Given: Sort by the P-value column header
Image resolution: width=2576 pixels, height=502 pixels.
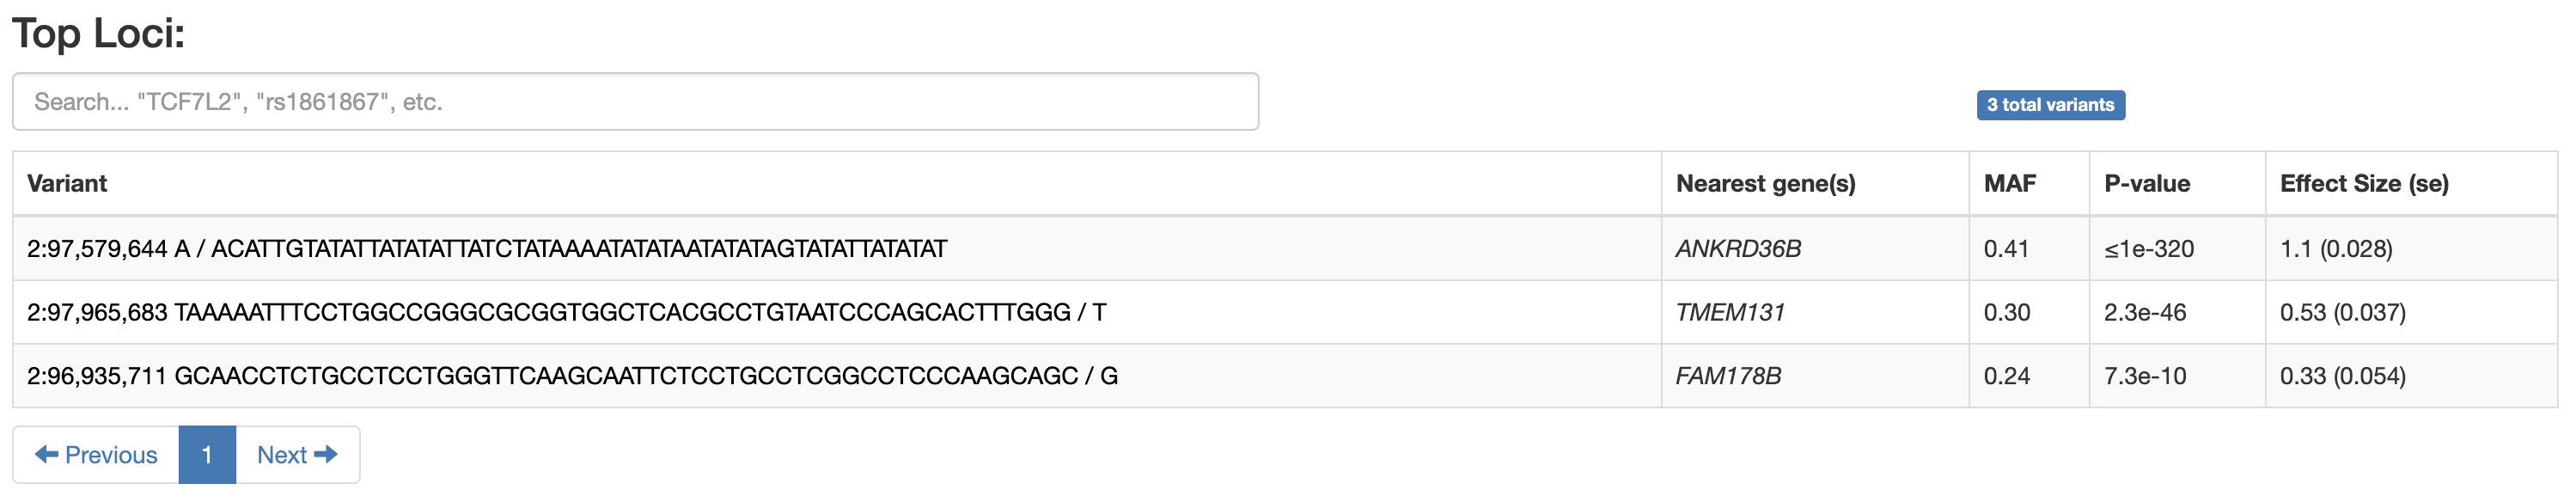Looking at the screenshot, I should coord(2146,184).
